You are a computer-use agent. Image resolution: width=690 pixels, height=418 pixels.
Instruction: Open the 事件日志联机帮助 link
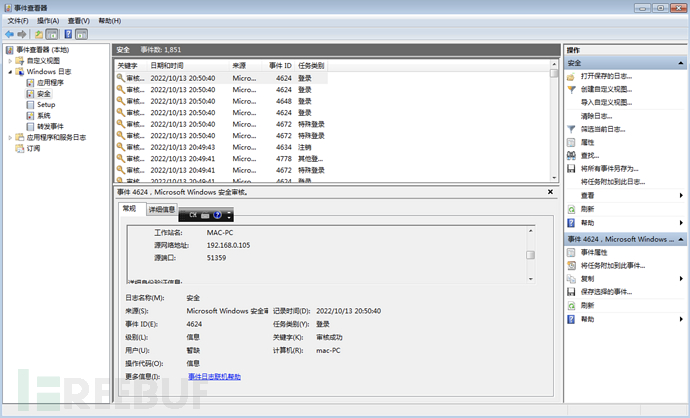click(214, 377)
